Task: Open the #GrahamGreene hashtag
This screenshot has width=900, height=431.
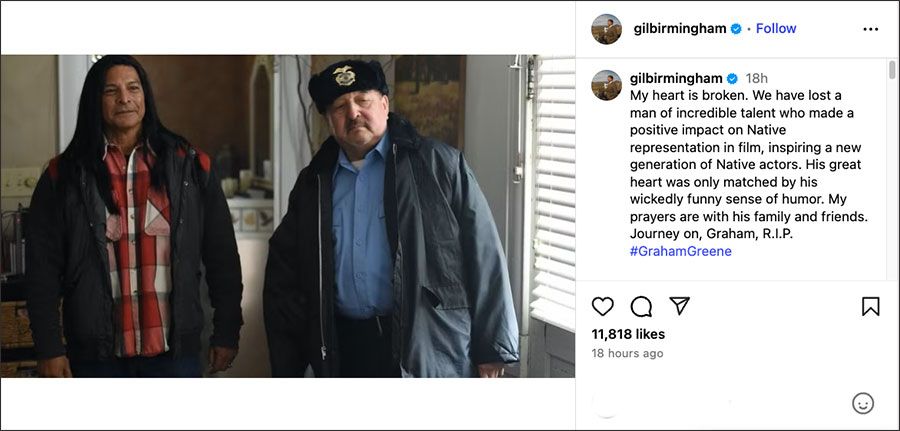Action: tap(680, 251)
